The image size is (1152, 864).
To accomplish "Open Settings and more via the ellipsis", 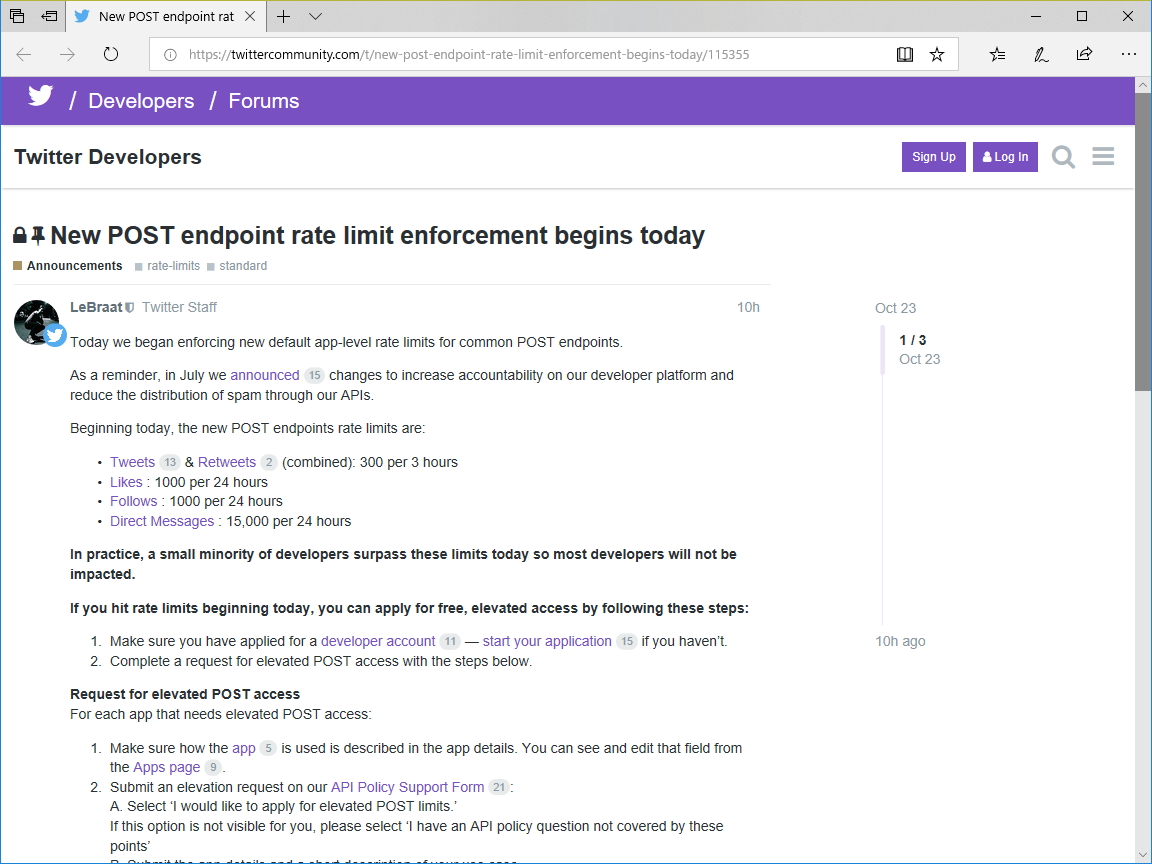I will click(1129, 55).
